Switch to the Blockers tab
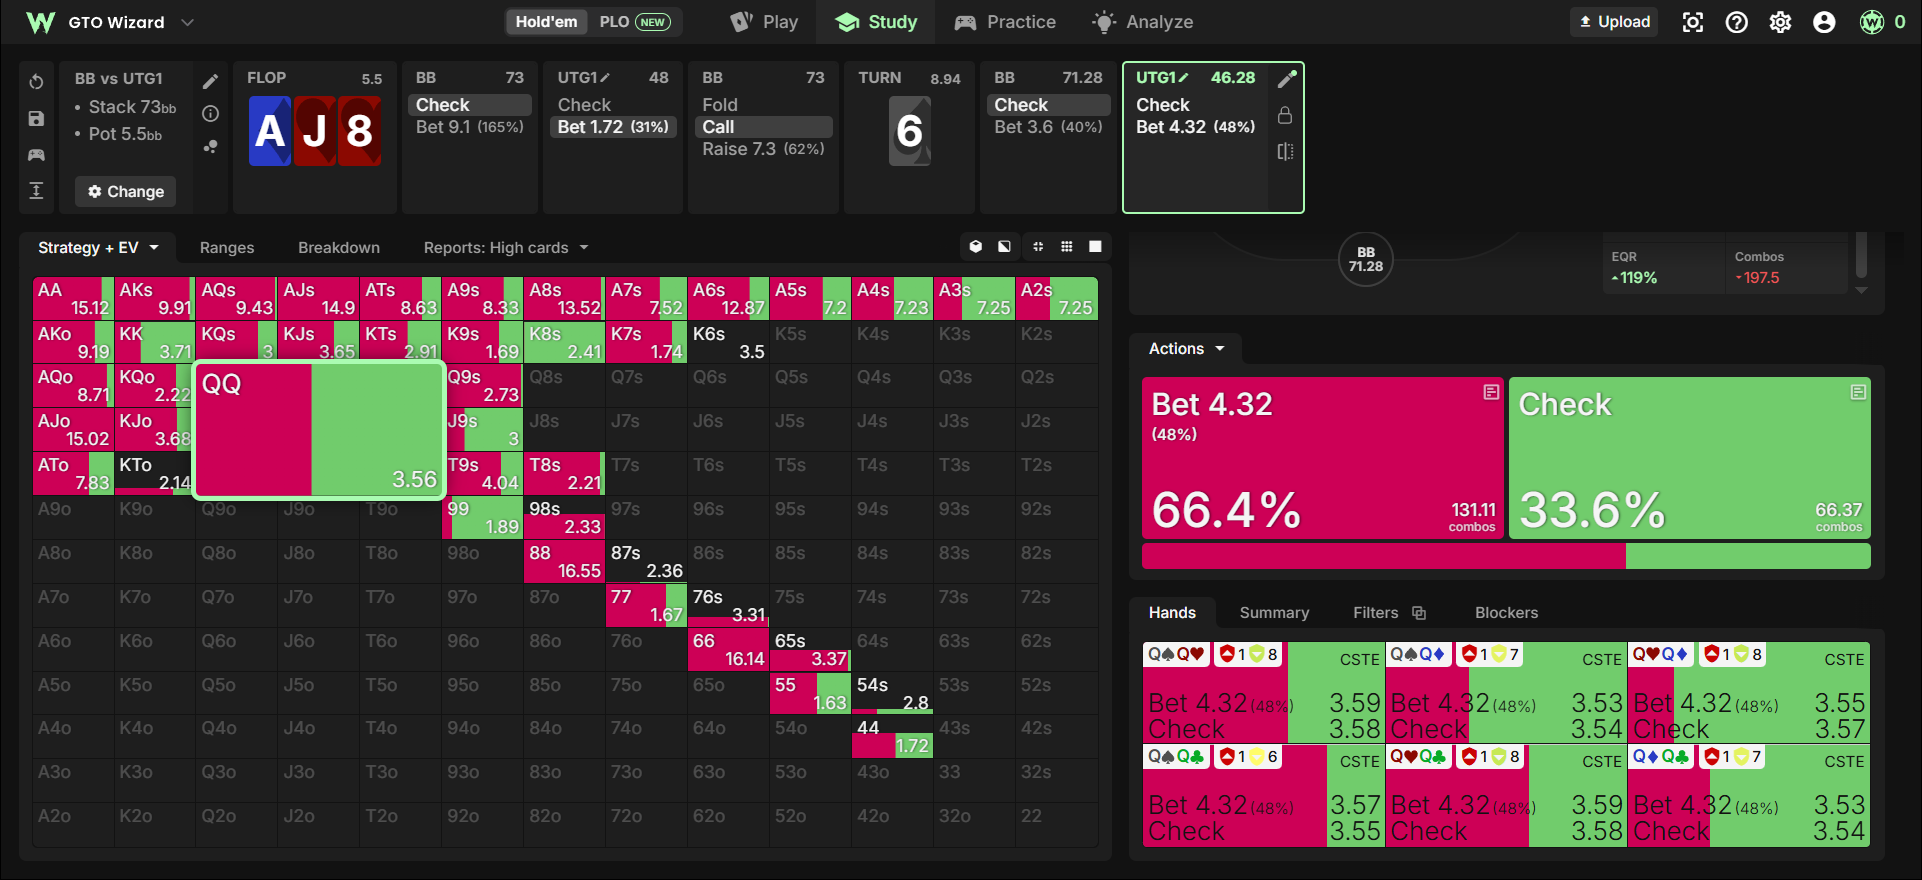Image resolution: width=1922 pixels, height=880 pixels. [x=1506, y=613]
